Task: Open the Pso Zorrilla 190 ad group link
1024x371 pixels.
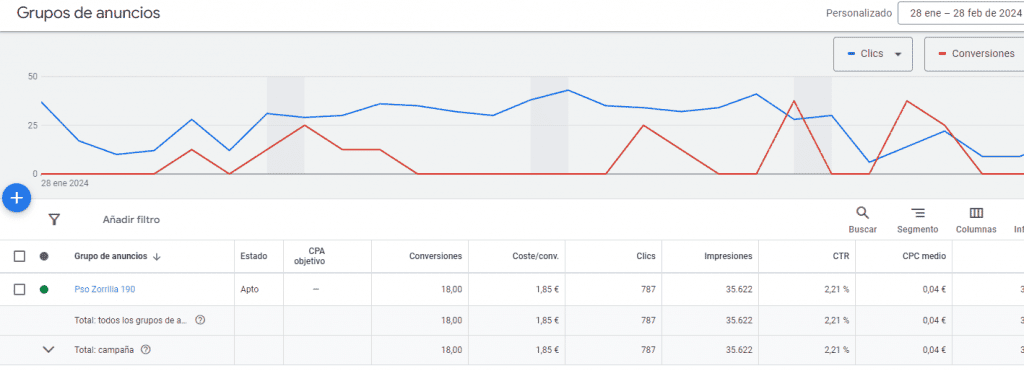Action: (x=104, y=289)
